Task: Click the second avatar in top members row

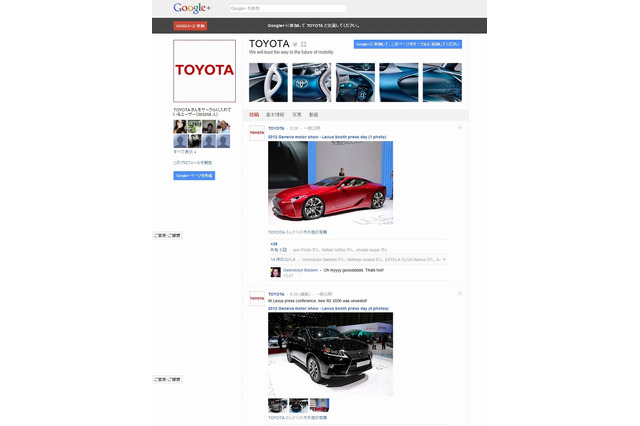Action: tap(194, 126)
